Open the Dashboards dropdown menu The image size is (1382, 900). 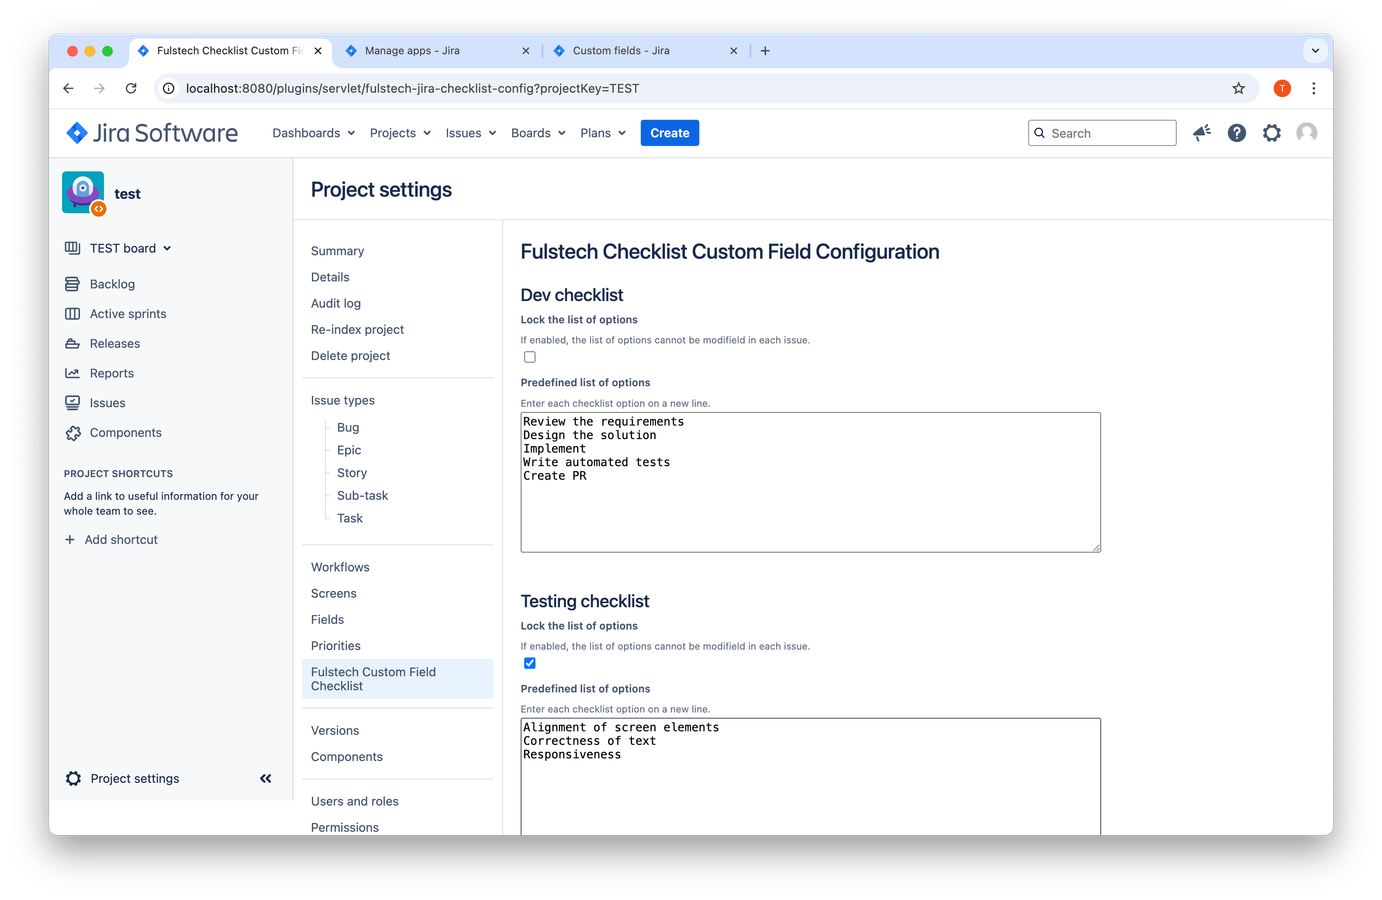(x=314, y=133)
